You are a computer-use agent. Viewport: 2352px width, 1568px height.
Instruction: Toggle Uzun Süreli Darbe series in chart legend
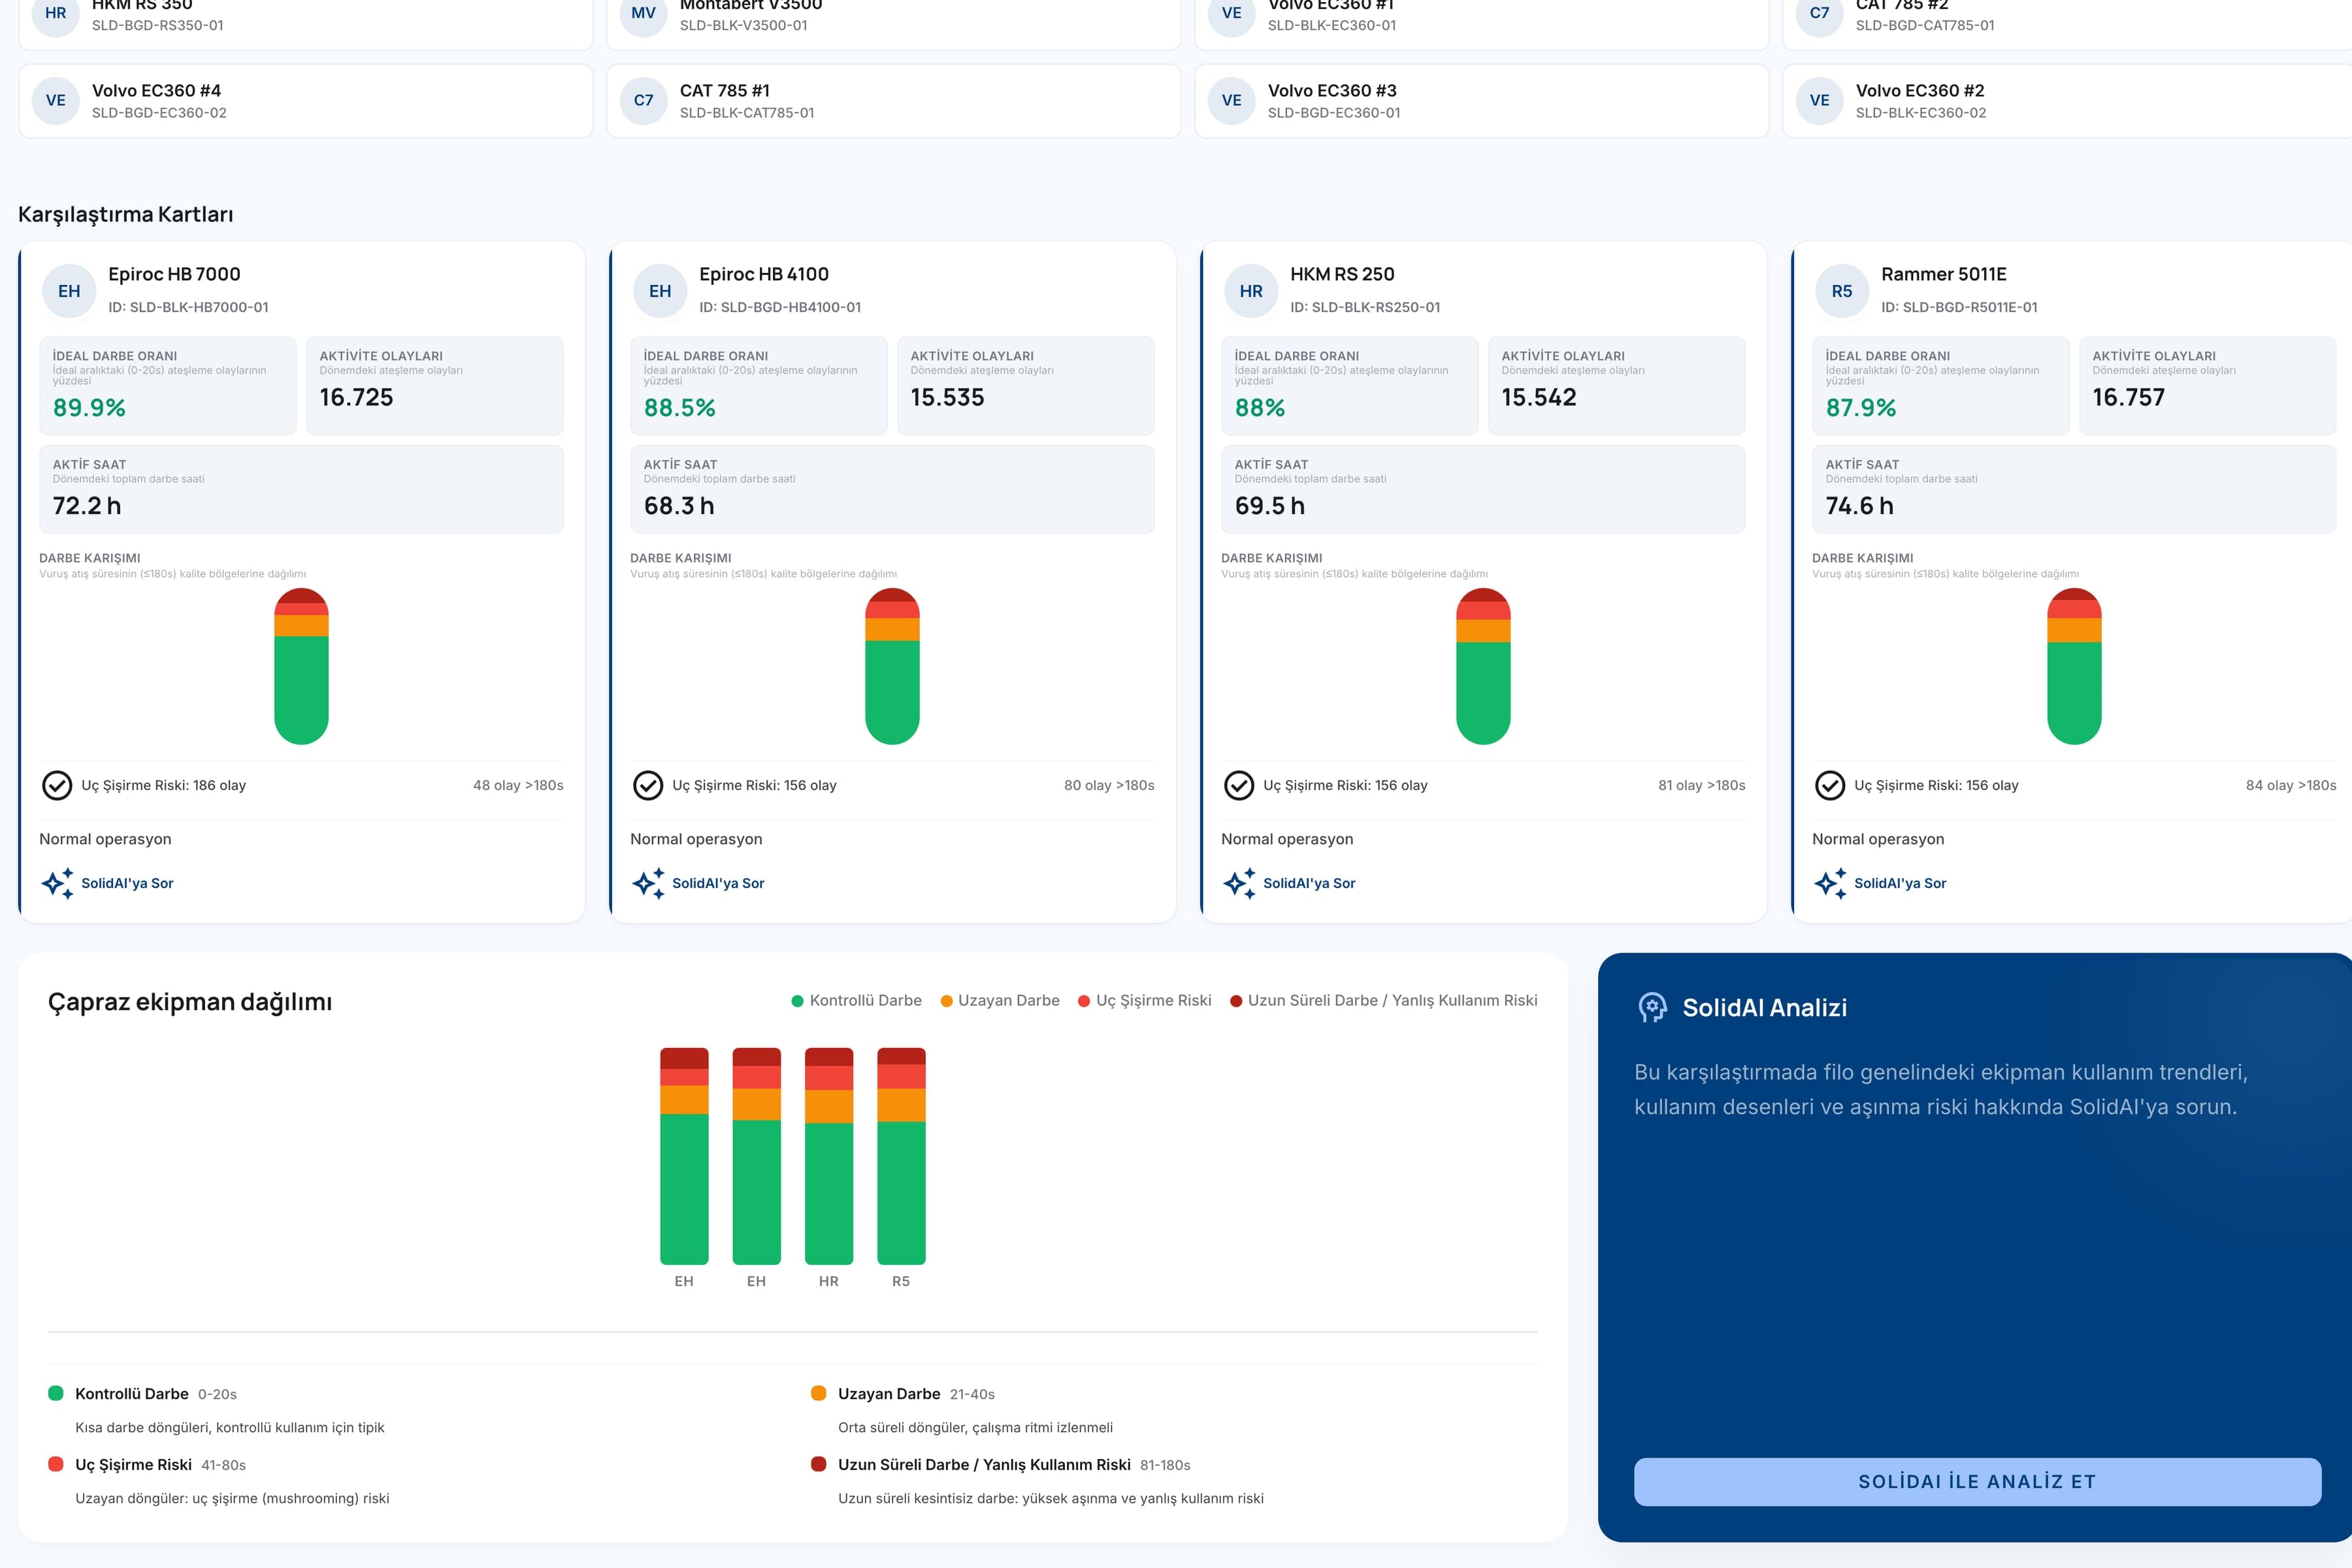click(1384, 1001)
